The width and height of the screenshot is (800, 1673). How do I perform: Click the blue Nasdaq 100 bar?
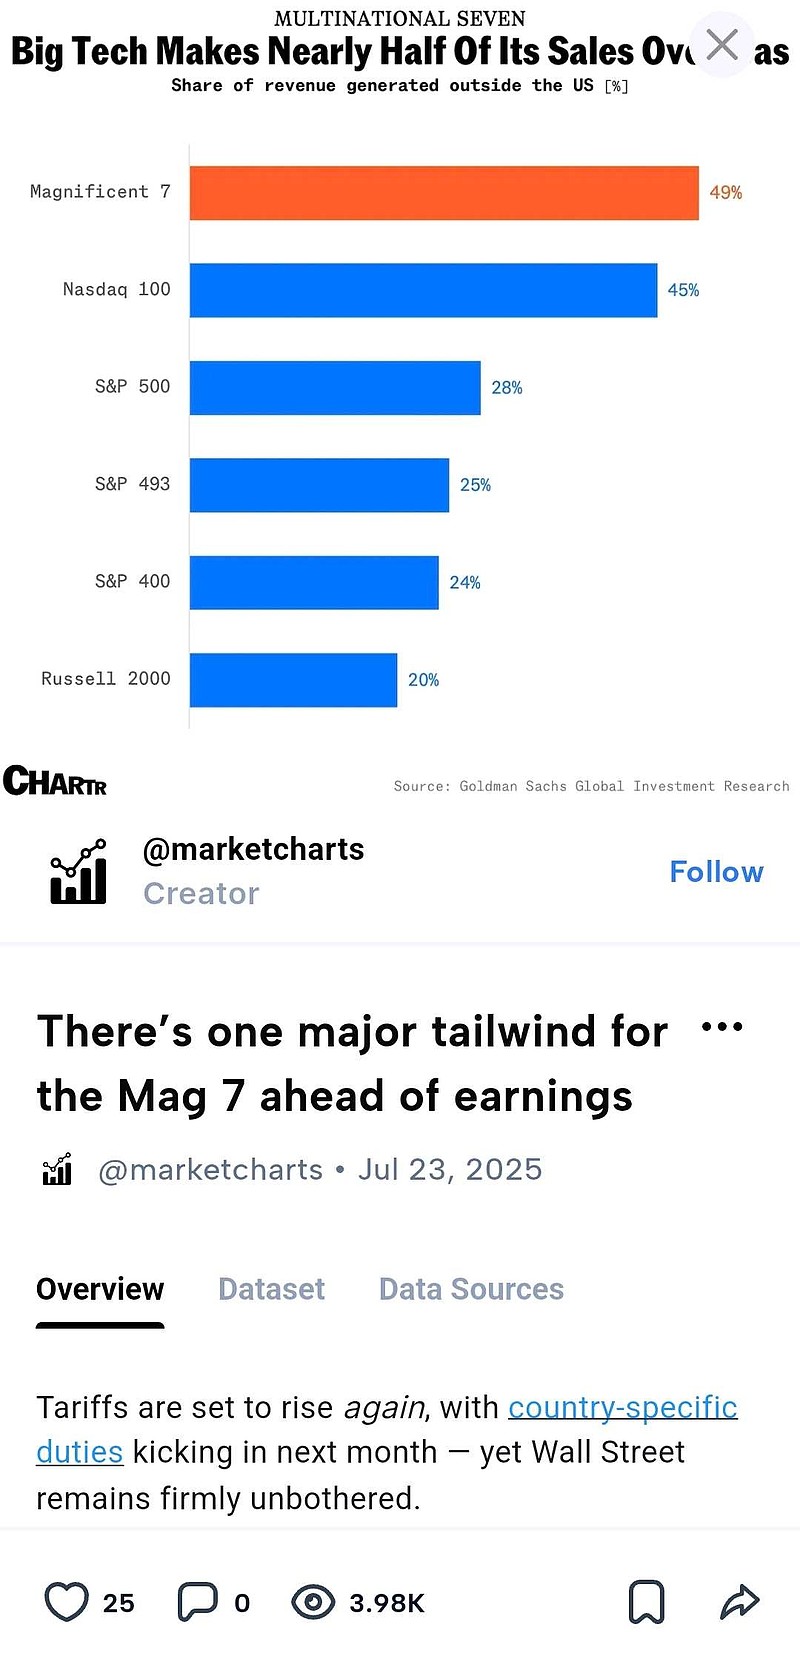pos(423,290)
